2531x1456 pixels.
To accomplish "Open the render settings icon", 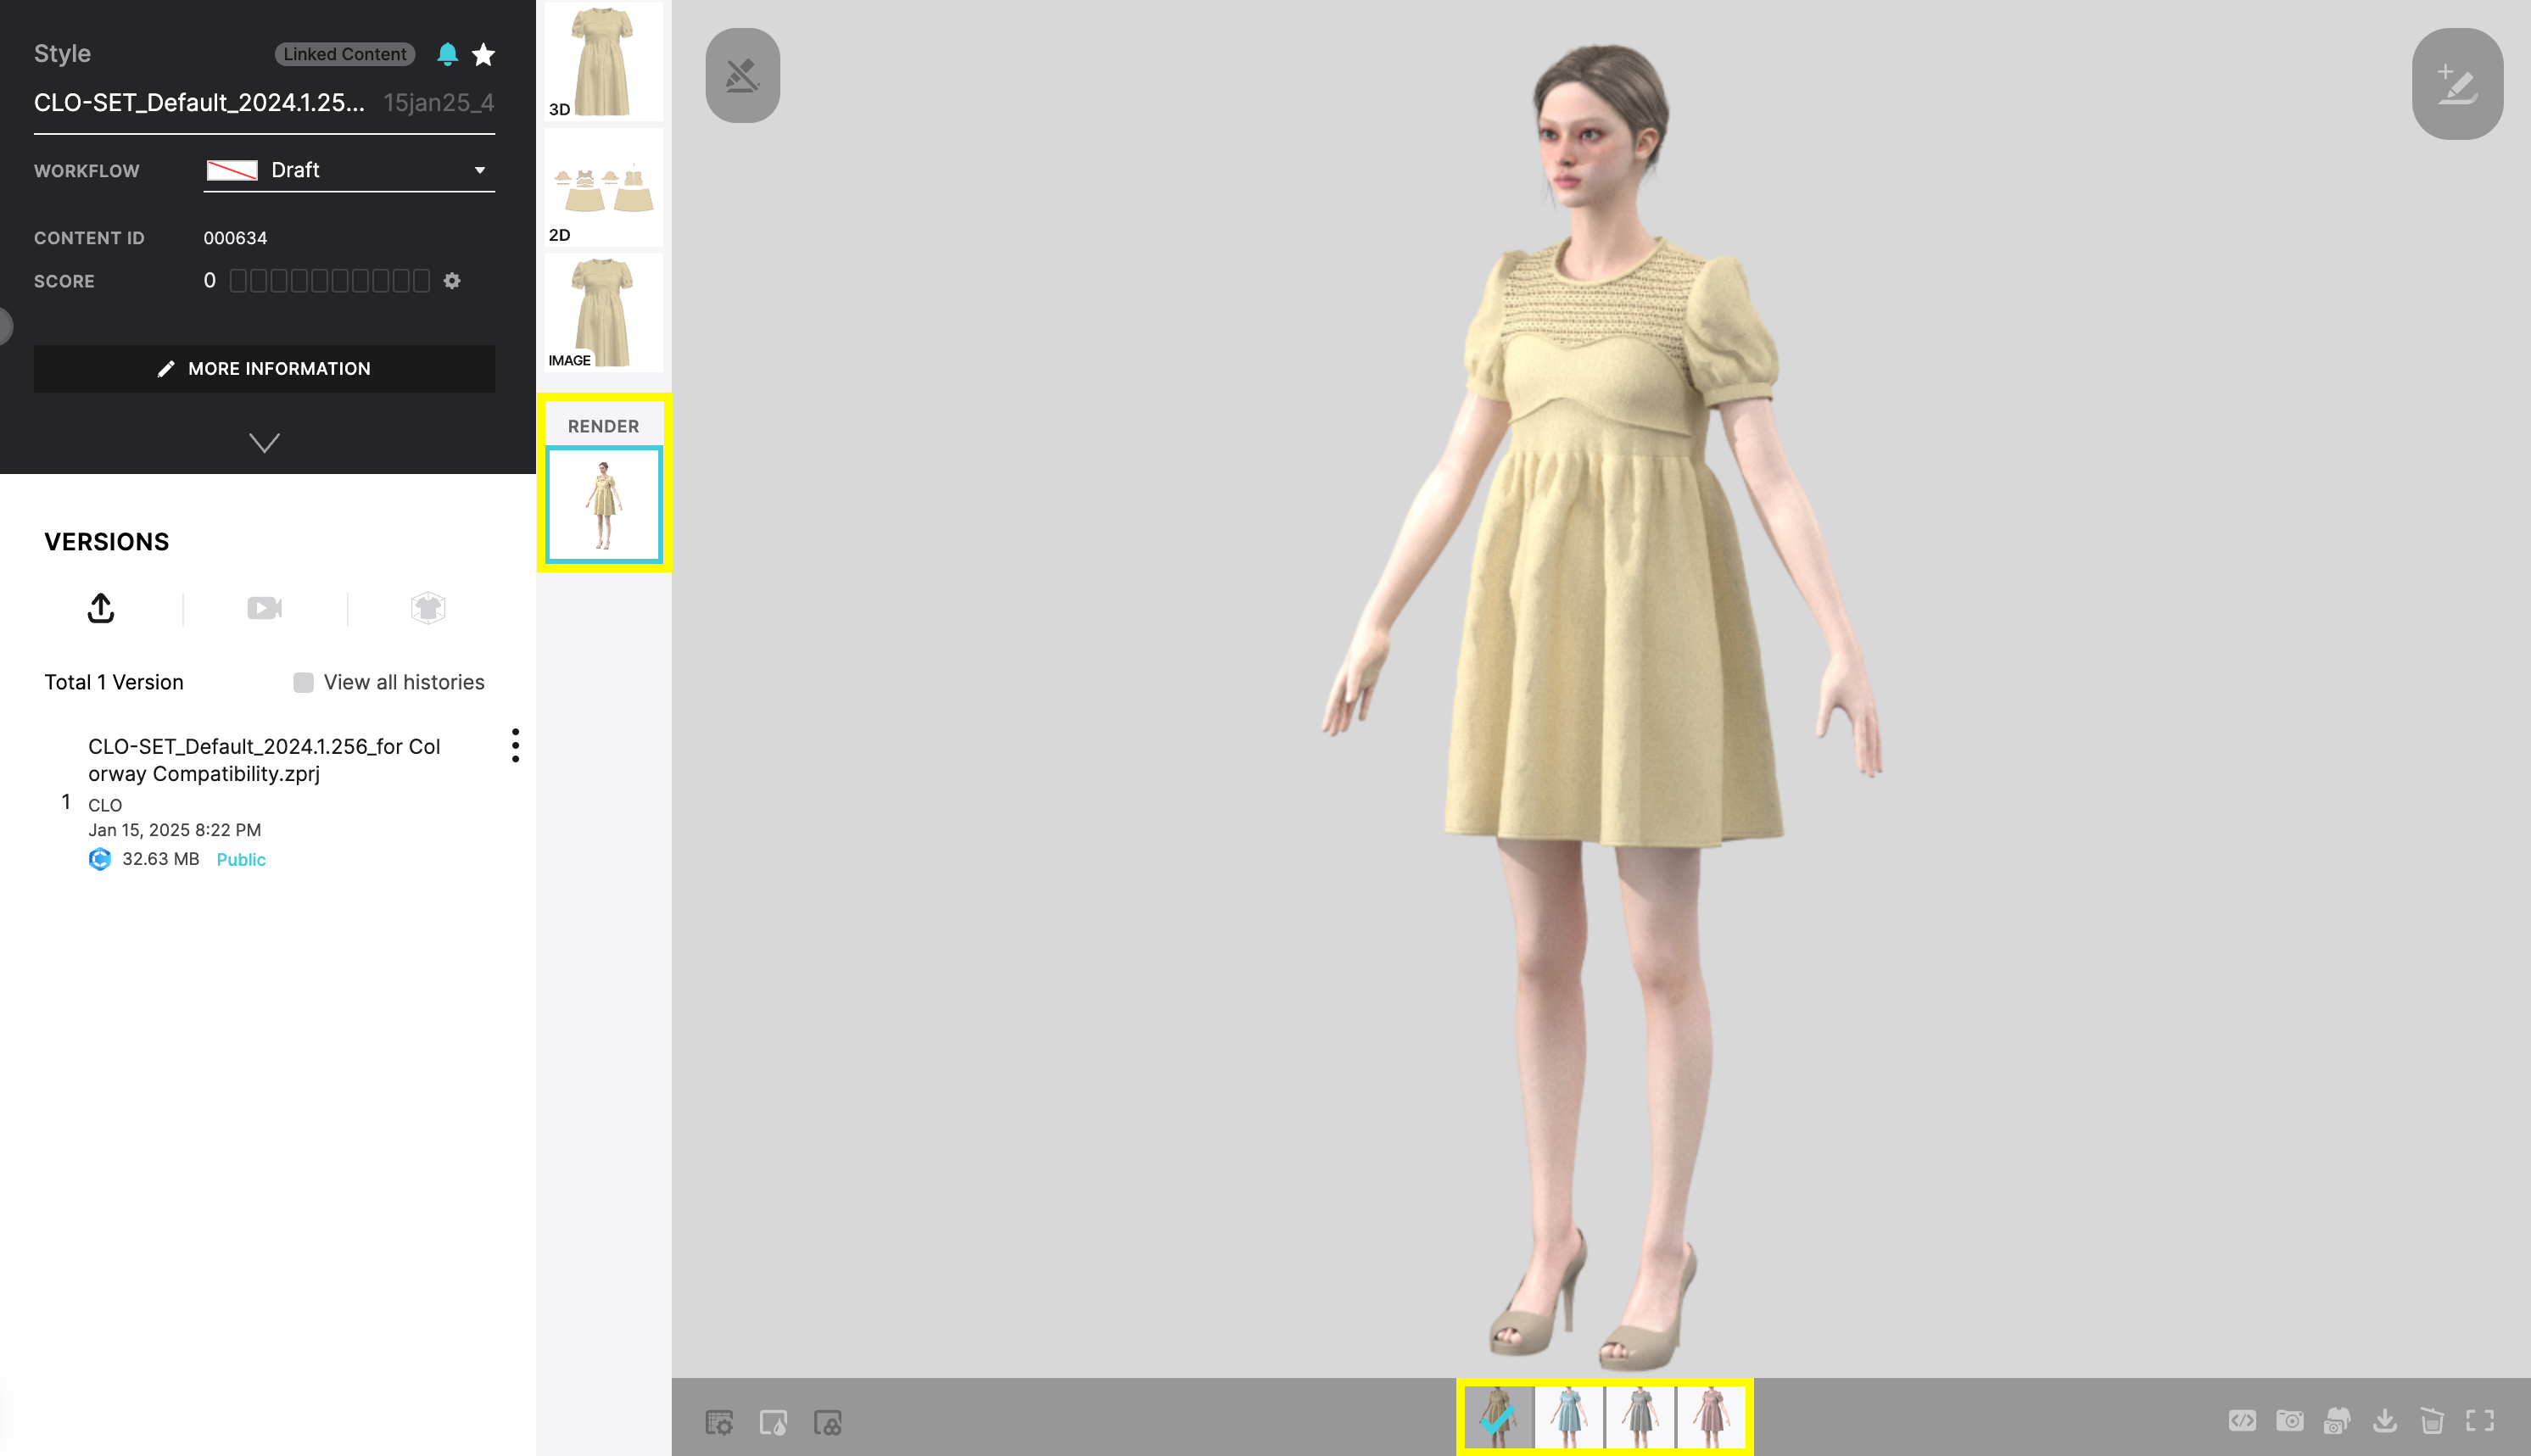I will pos(720,1422).
